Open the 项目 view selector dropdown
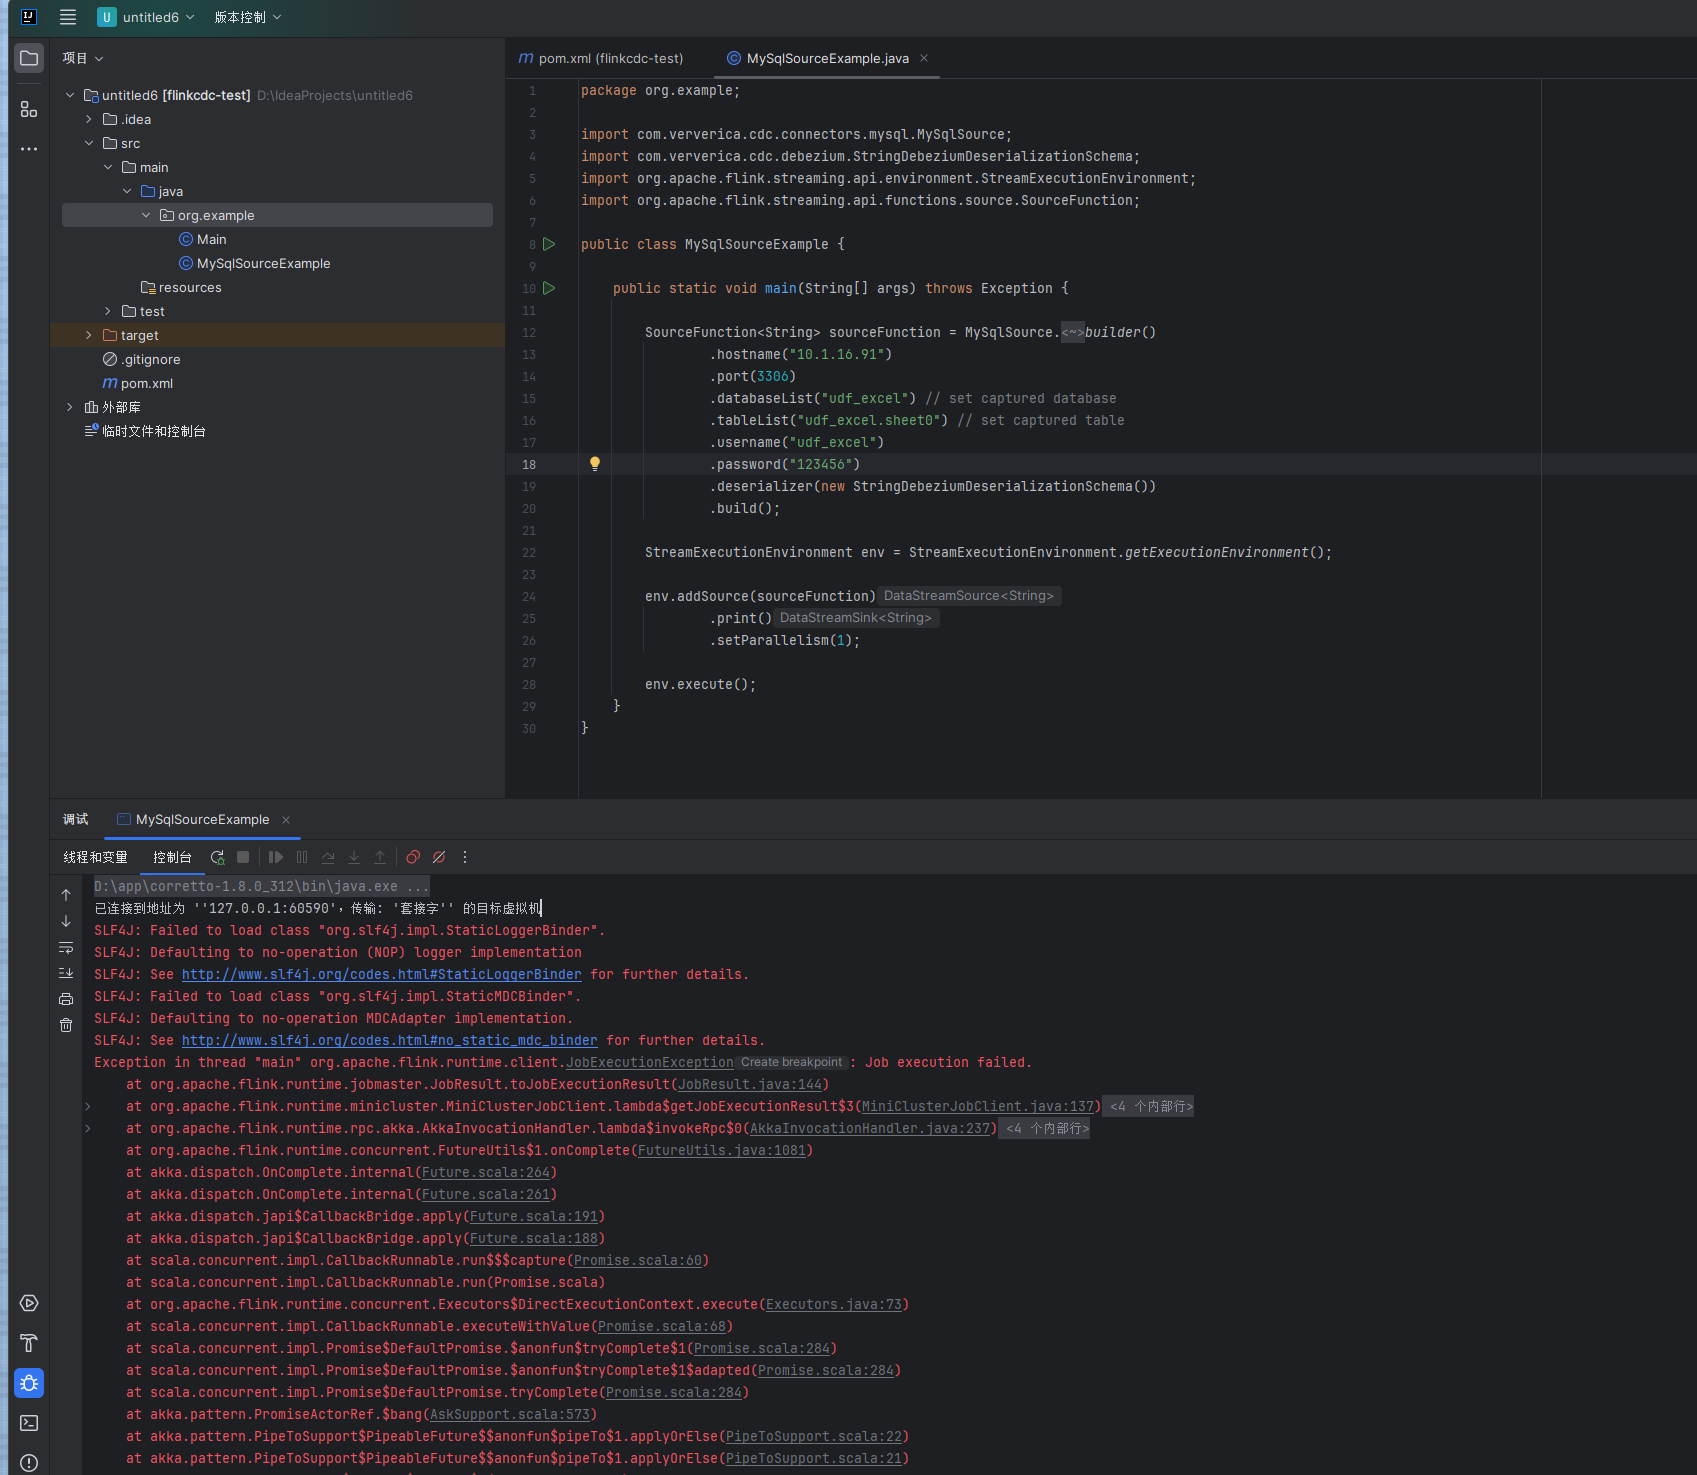 [82, 58]
